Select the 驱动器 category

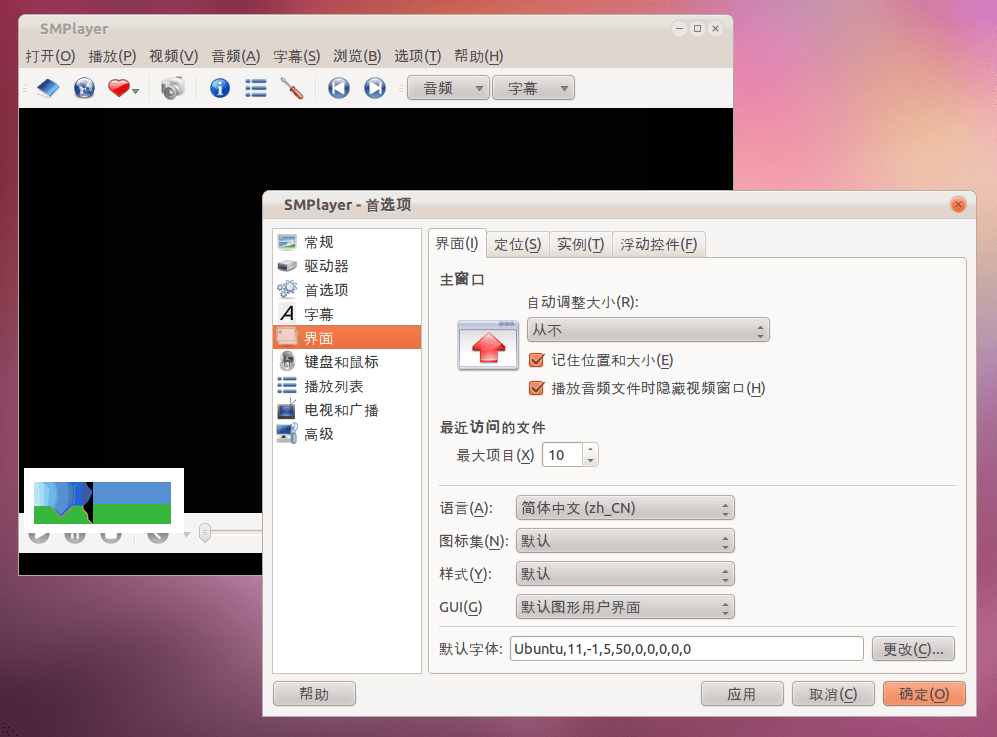tap(347, 266)
